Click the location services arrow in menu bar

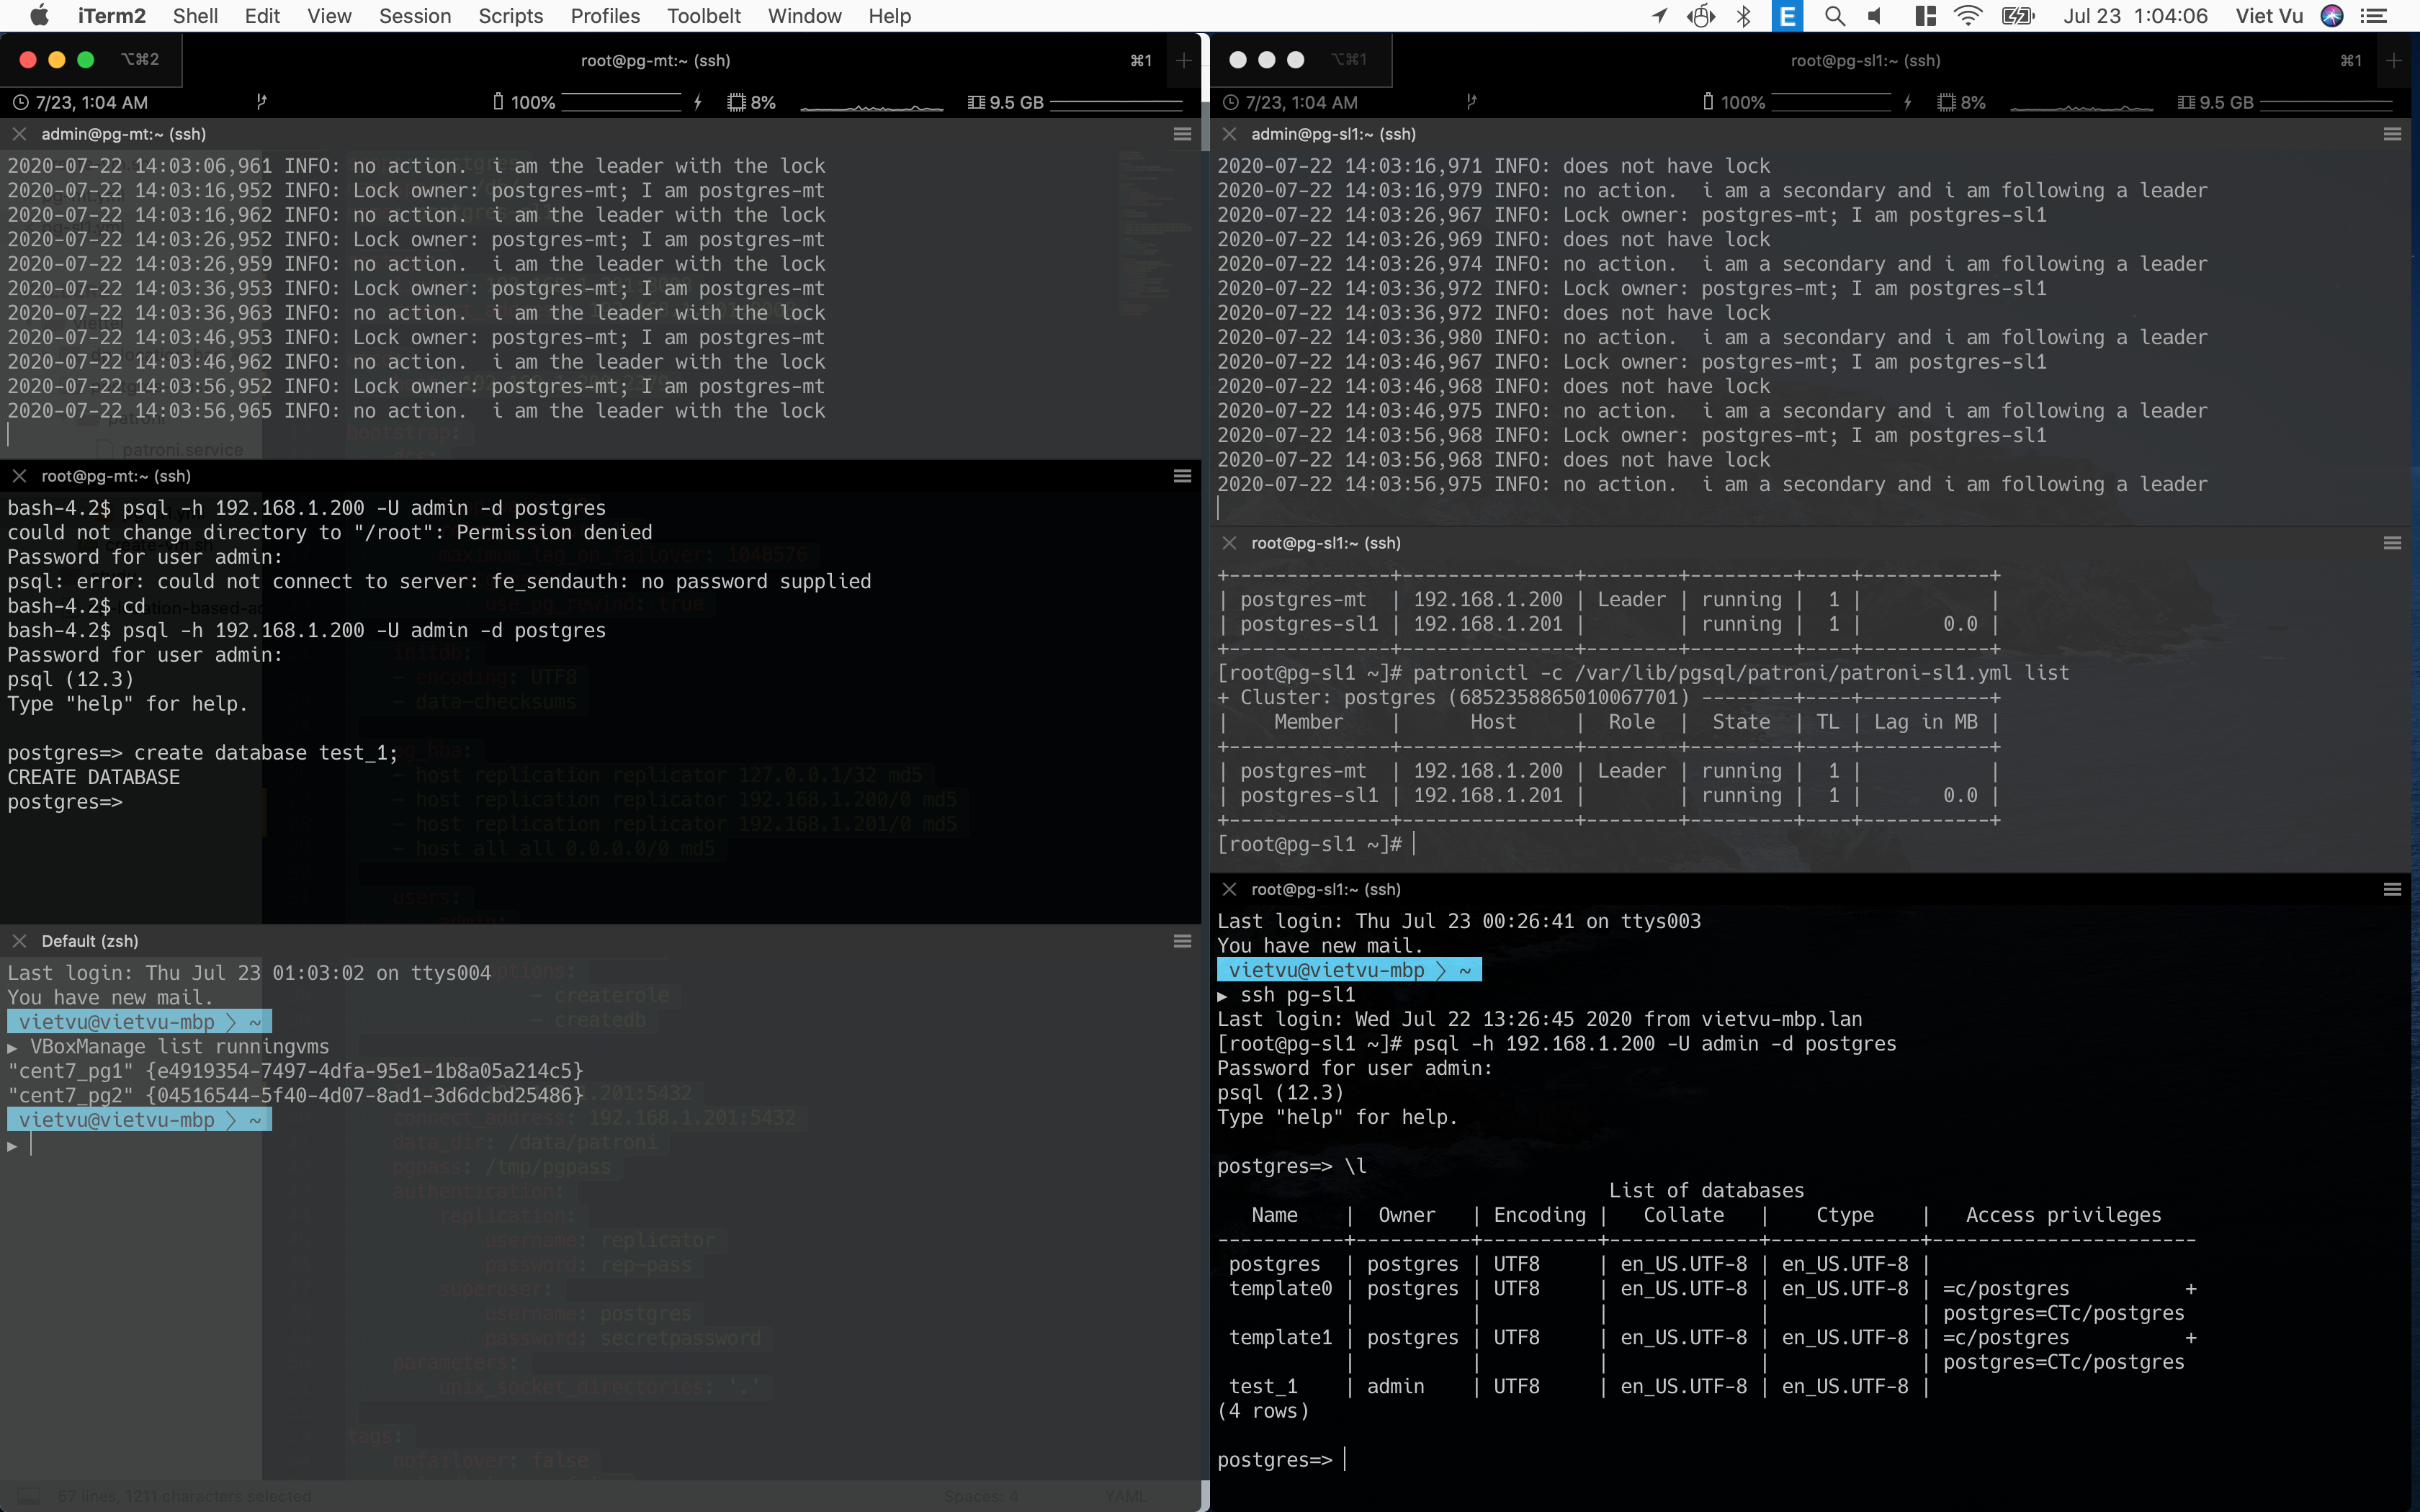pos(1659,16)
